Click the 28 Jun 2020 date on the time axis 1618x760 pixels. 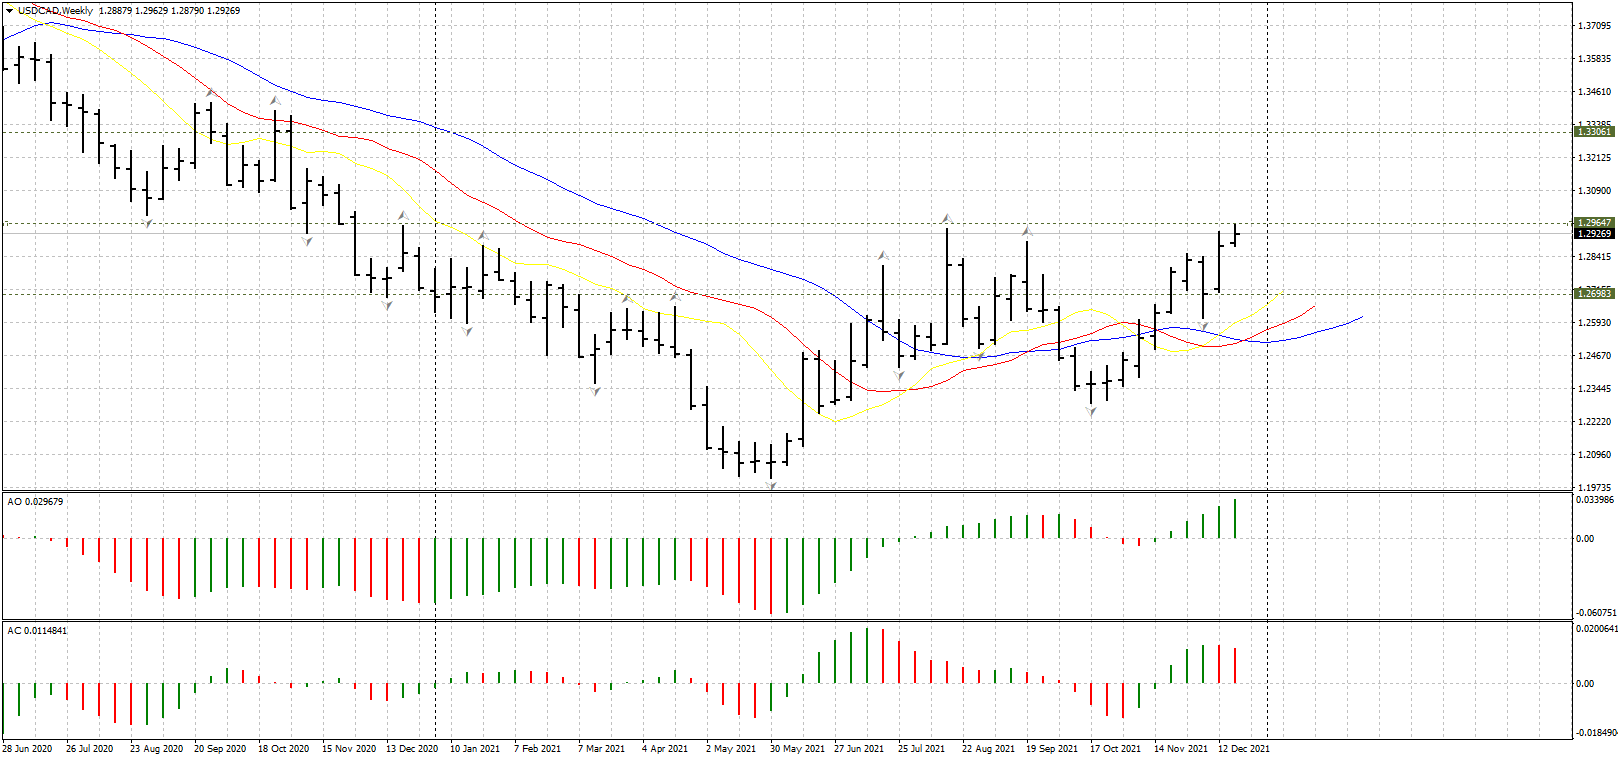tap(27, 748)
